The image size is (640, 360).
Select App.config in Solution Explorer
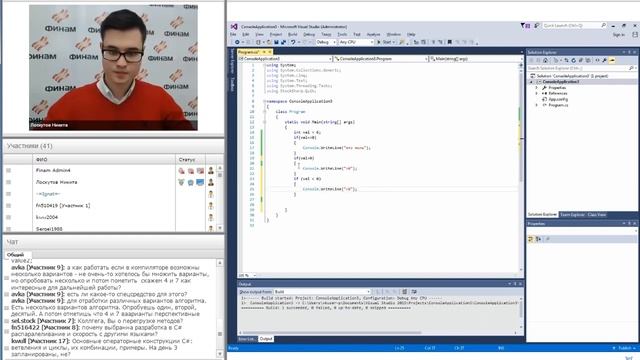pos(558,99)
